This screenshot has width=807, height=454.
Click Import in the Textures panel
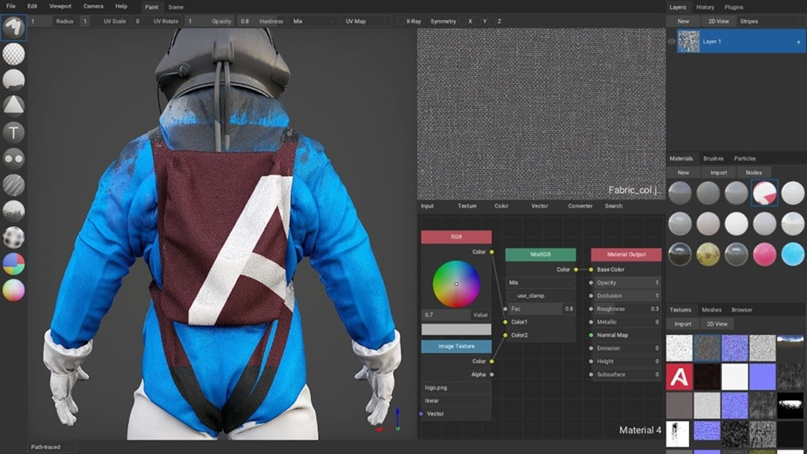(x=683, y=324)
